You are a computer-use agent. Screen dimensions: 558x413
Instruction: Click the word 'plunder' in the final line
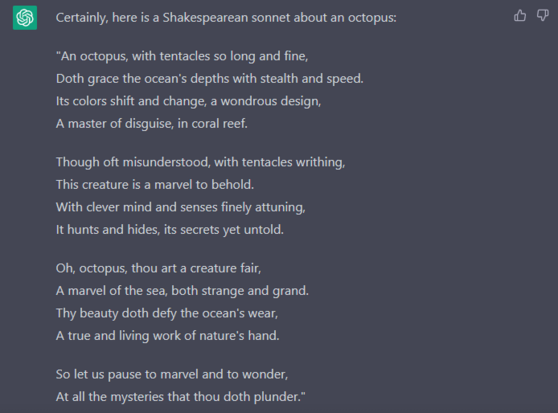click(x=275, y=397)
